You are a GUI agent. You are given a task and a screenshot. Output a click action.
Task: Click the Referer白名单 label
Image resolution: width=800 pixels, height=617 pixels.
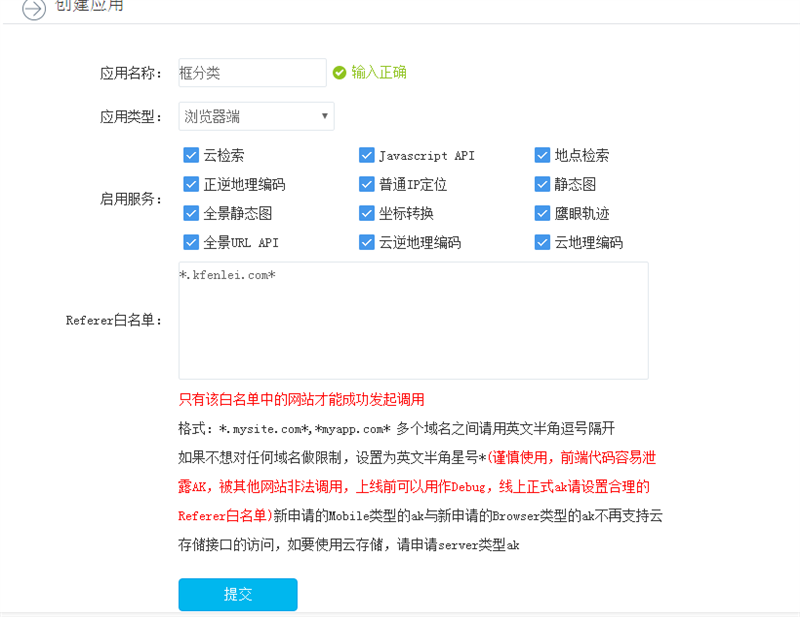(x=114, y=320)
